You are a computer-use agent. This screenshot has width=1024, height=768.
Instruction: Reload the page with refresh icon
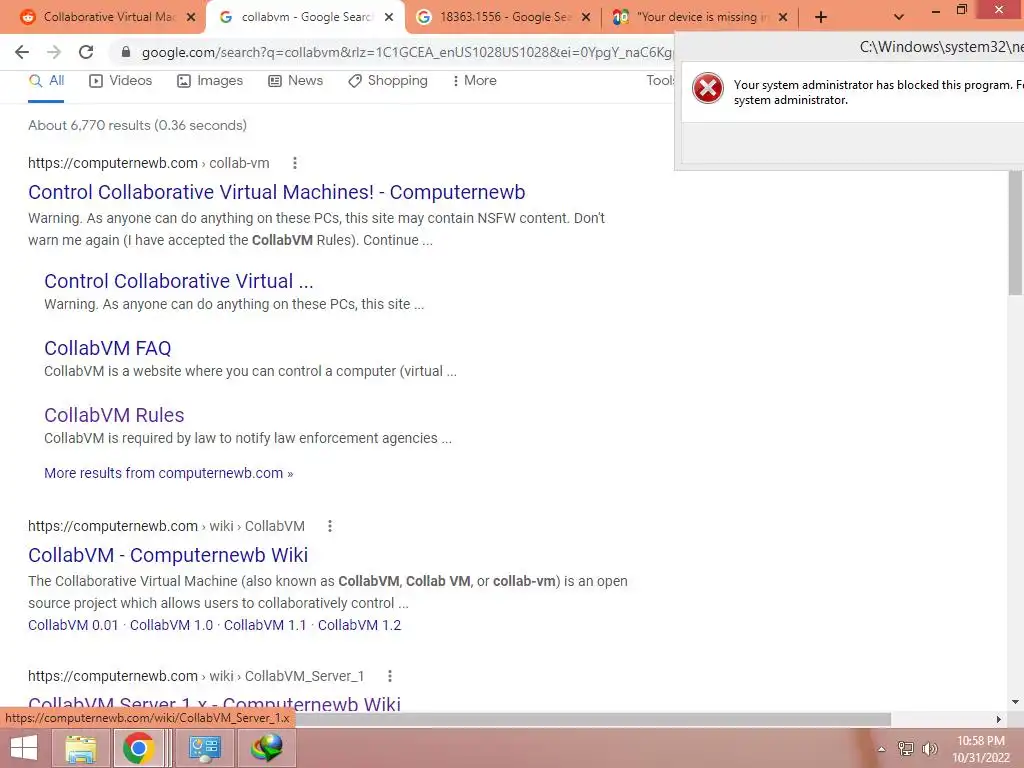coord(86,52)
